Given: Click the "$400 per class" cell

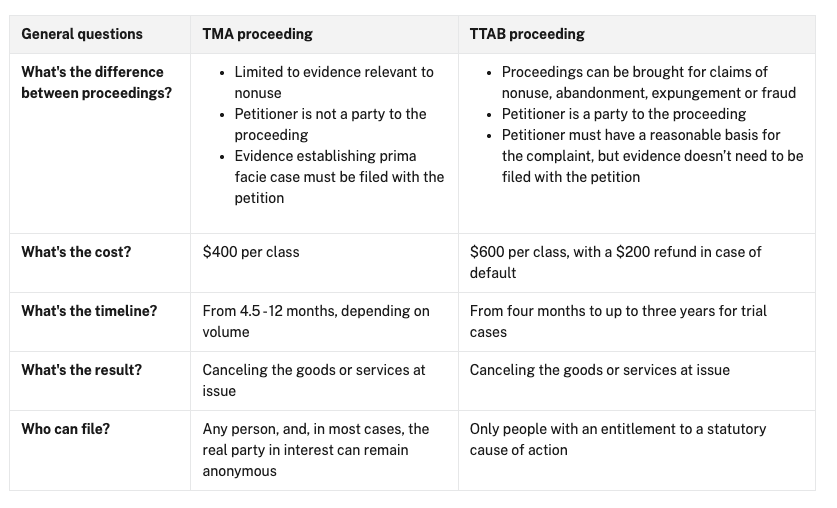Looking at the screenshot, I should pos(251,252).
